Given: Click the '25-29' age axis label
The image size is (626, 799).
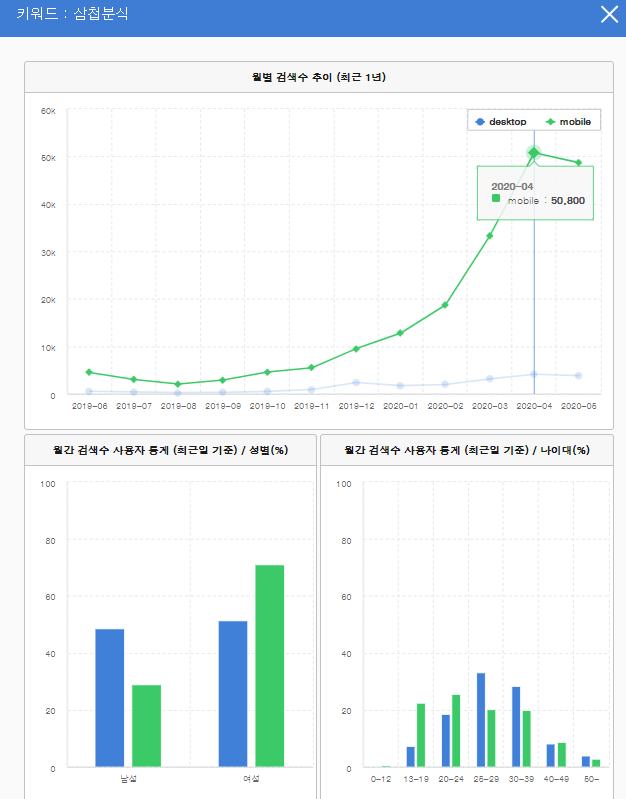Looking at the screenshot, I should coord(486,779).
